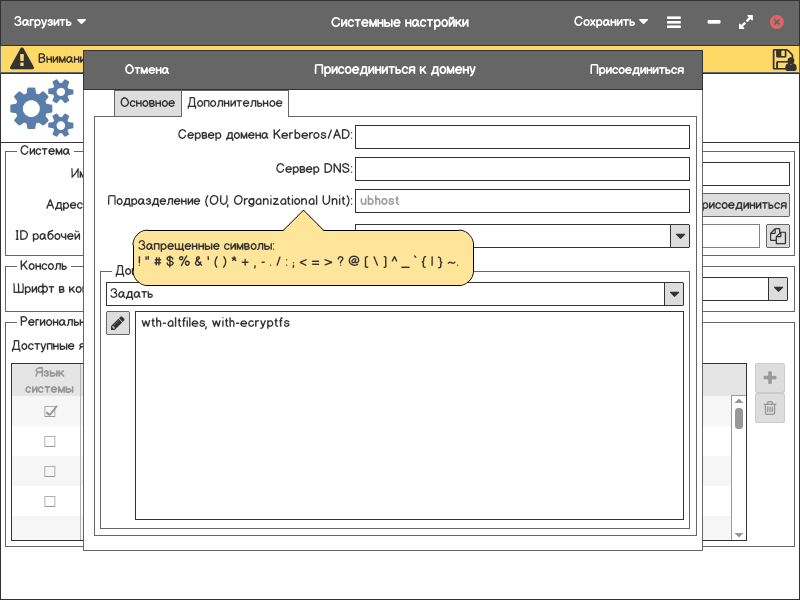Click the pencil edit icon

[x=118, y=323]
